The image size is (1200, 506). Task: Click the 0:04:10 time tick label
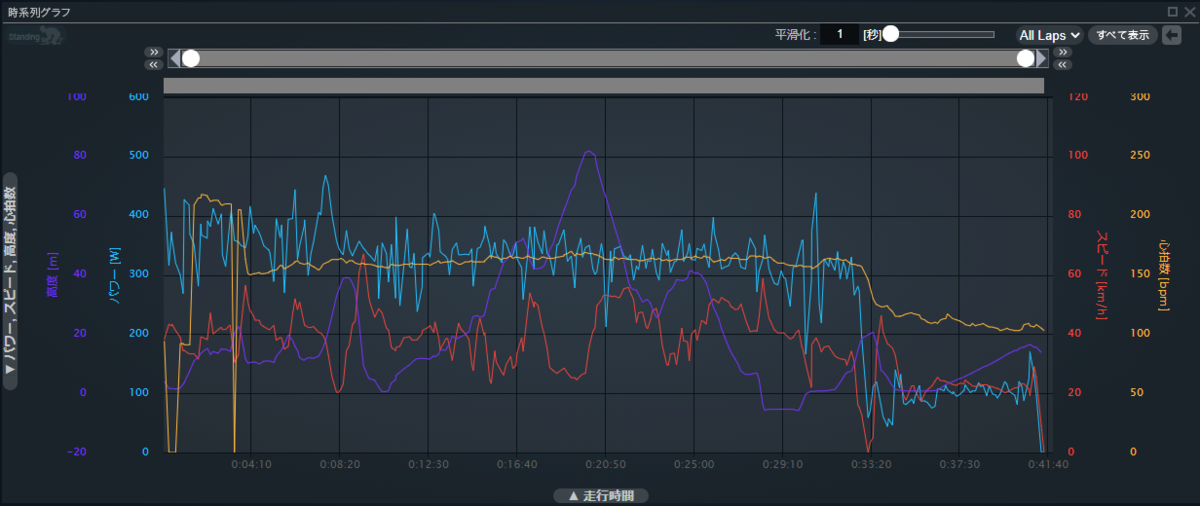[x=252, y=465]
